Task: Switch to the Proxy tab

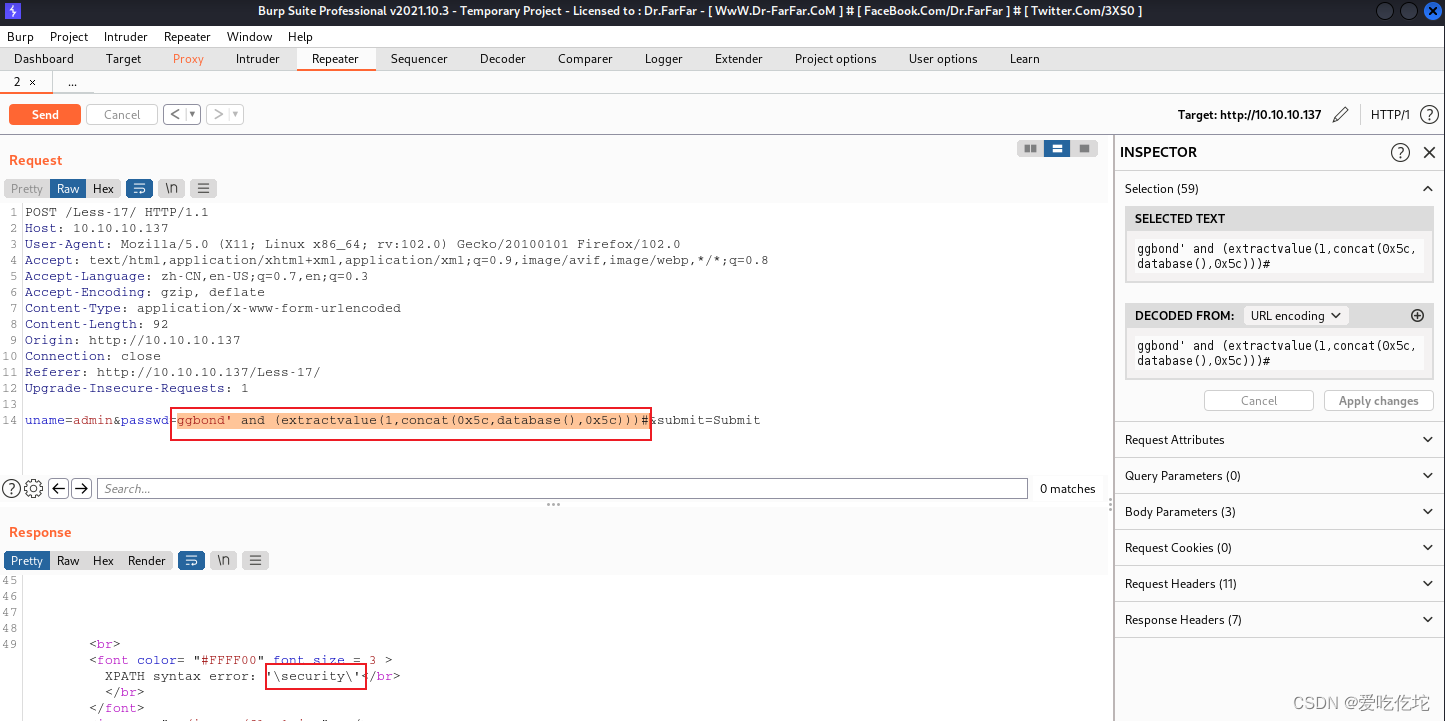Action: coord(188,59)
